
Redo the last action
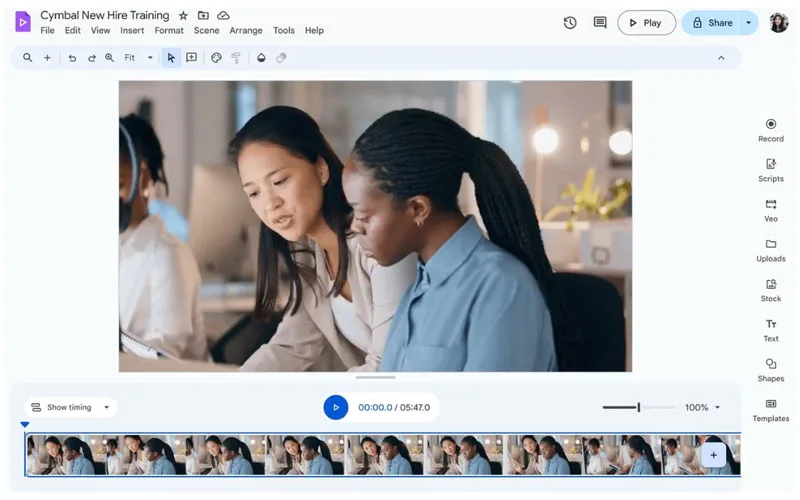tap(92, 58)
